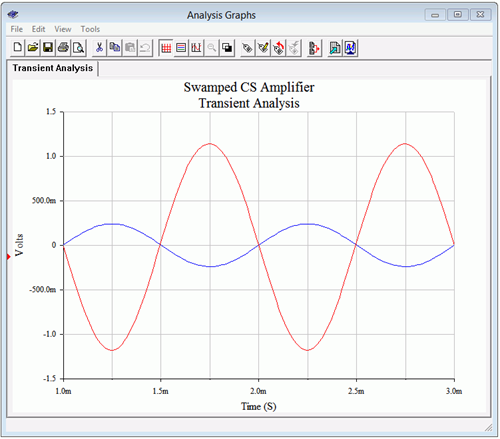Viewport: 500px width, 439px height.
Task: Click the red marker beside Volts axis
Action: (x=9, y=257)
